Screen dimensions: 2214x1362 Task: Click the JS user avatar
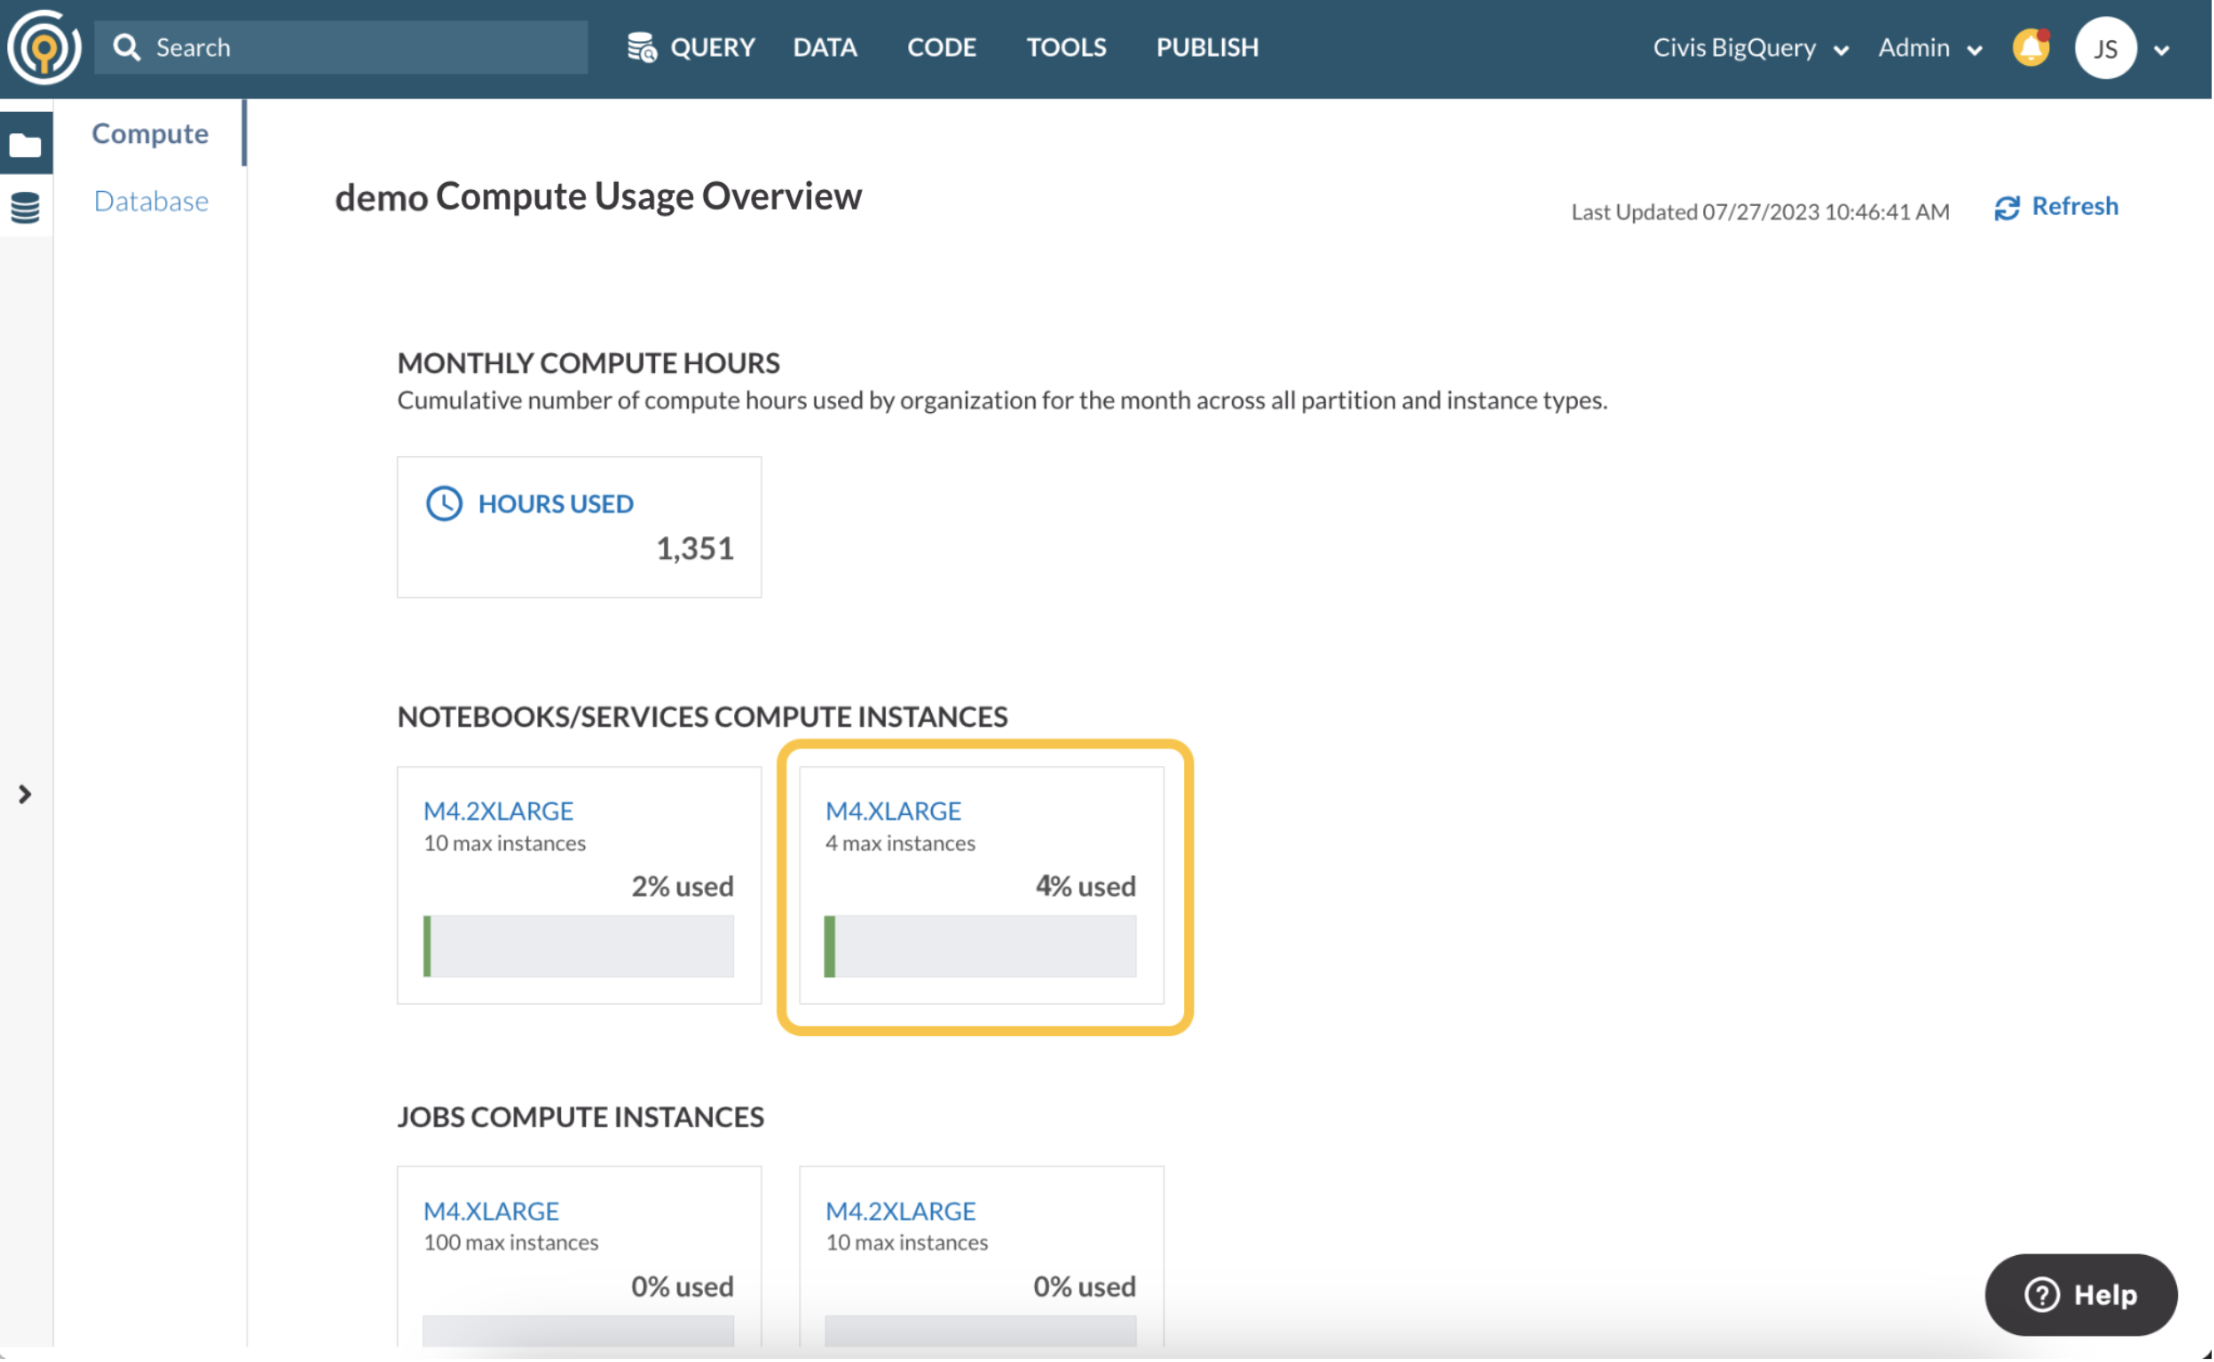[x=2105, y=48]
